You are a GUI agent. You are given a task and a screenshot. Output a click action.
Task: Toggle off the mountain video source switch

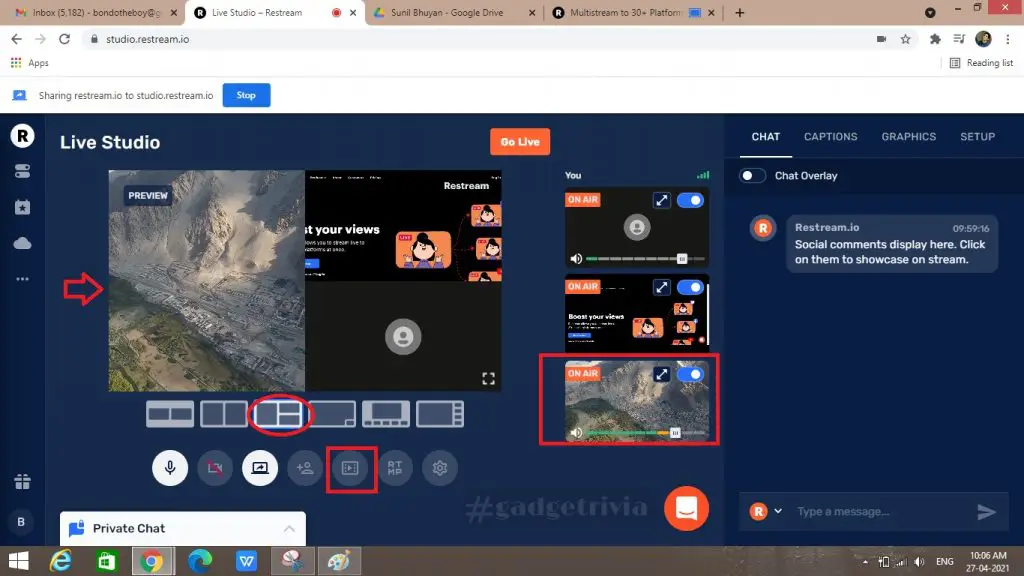[x=690, y=374]
